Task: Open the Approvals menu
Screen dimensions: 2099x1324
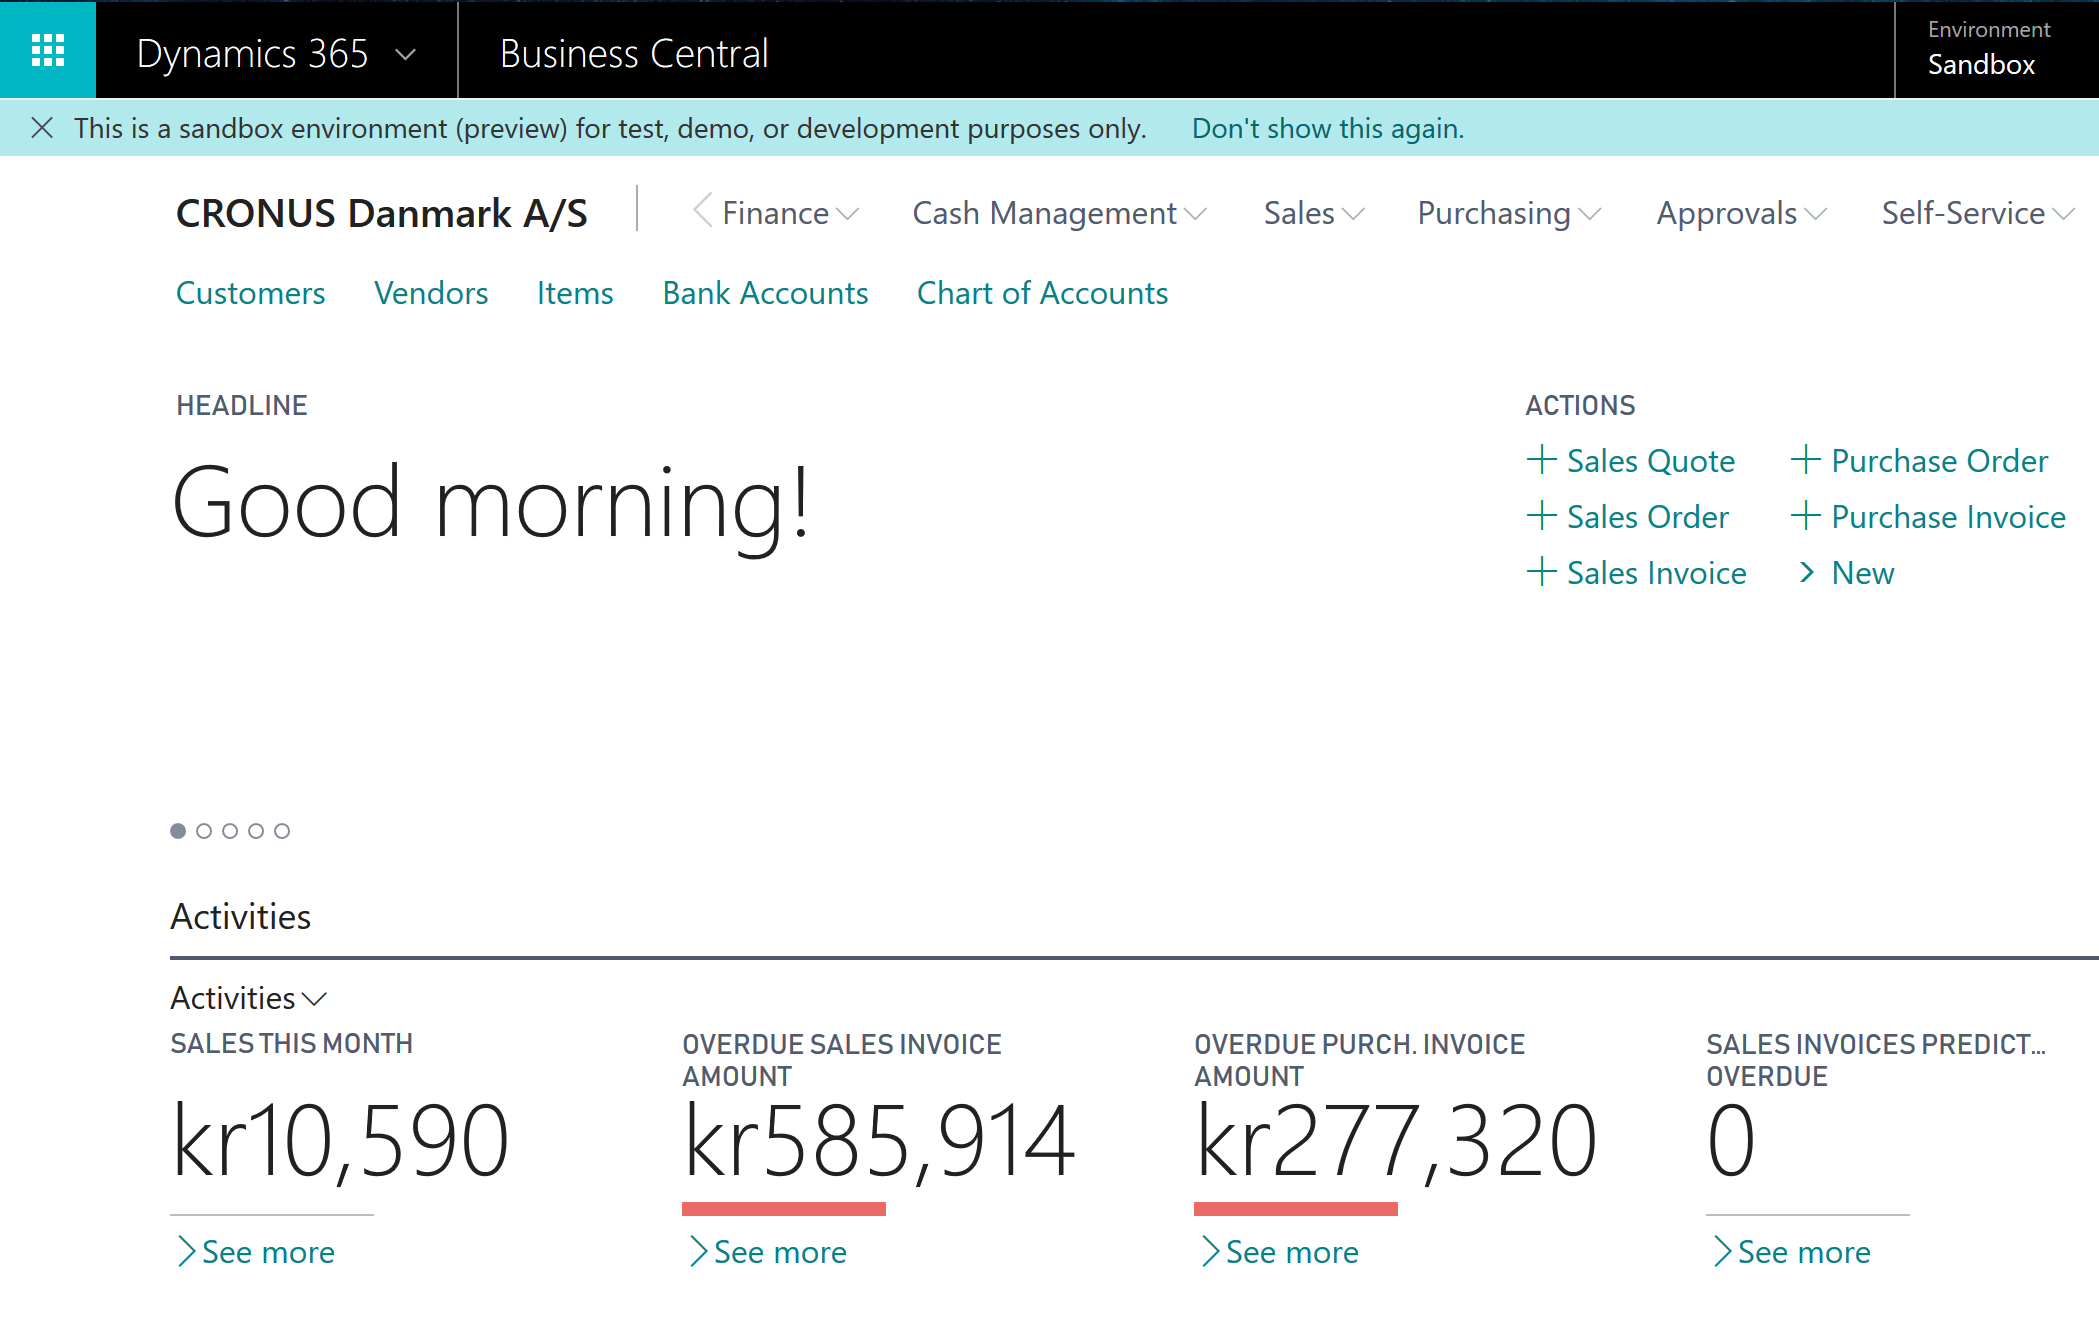Action: point(1742,213)
